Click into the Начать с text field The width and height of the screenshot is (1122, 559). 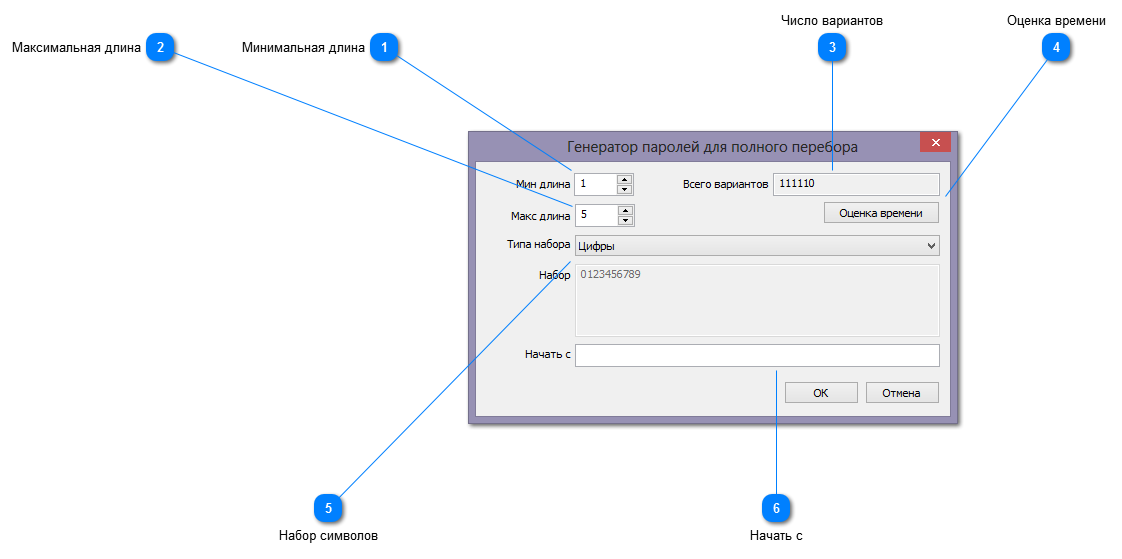(x=756, y=355)
